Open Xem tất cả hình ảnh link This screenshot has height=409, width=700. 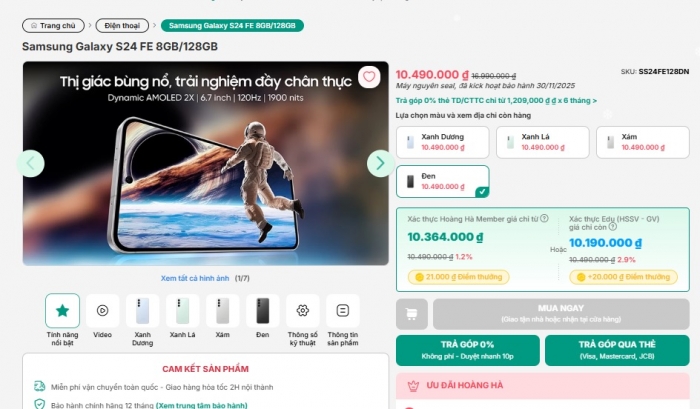pos(195,278)
